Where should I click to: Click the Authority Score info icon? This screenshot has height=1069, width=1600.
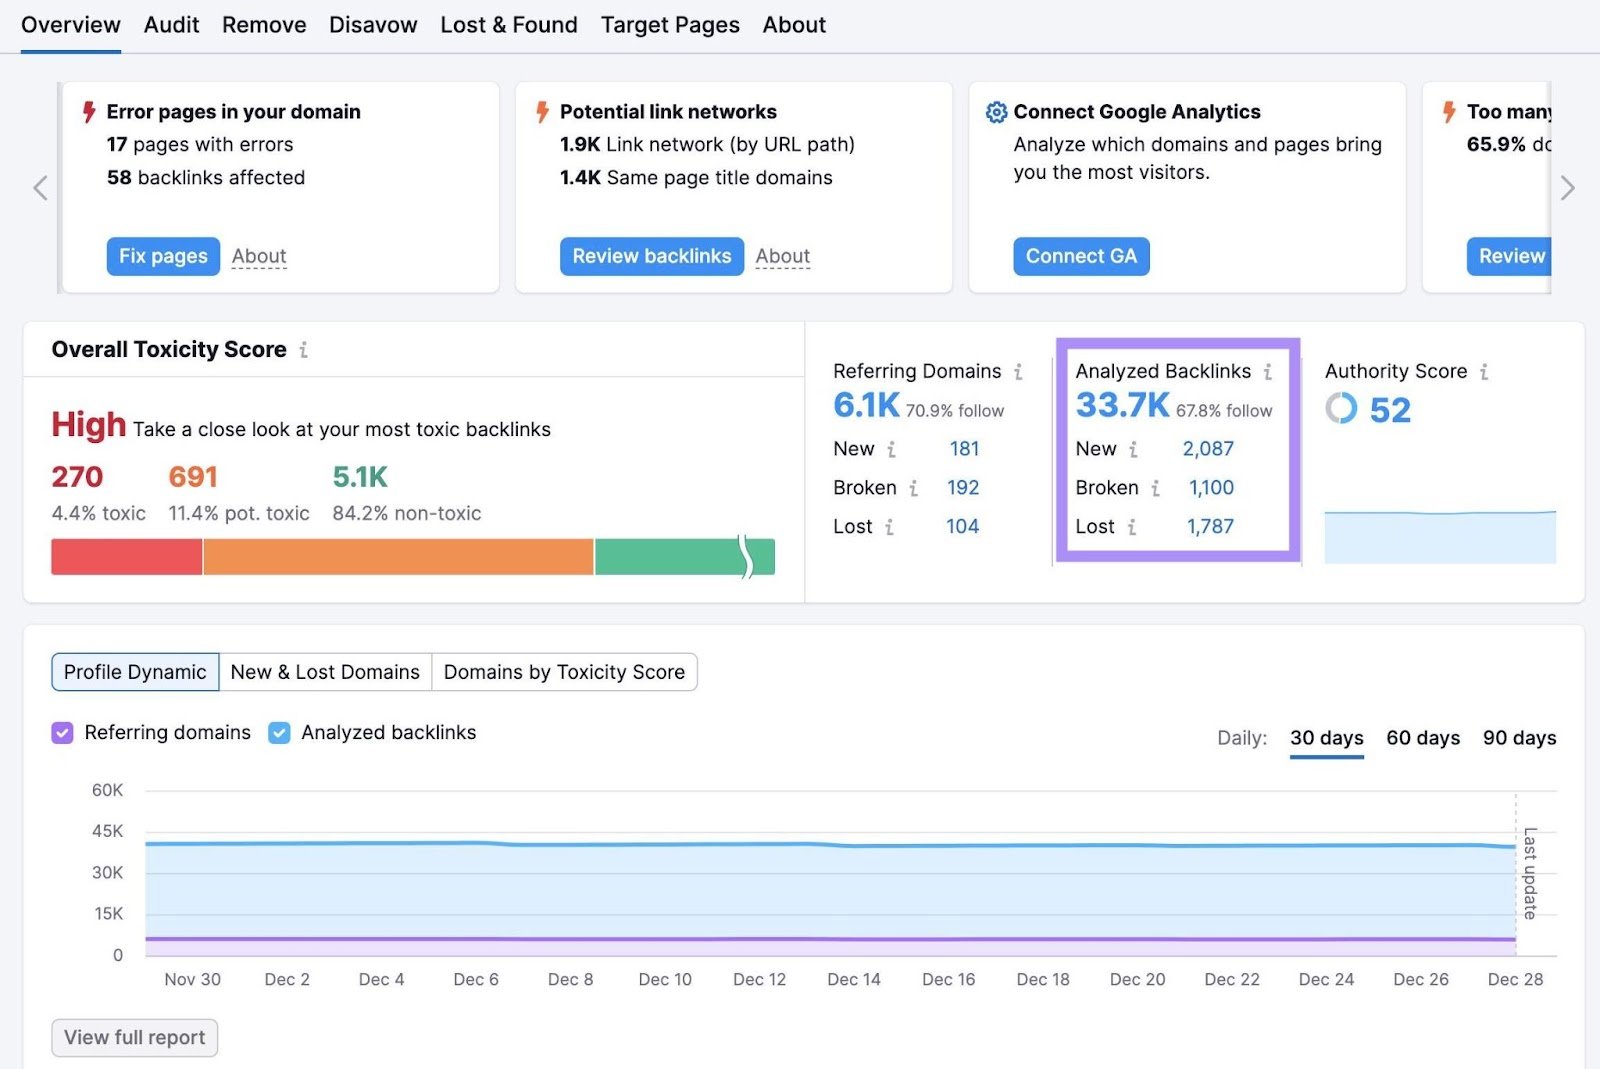coord(1484,371)
